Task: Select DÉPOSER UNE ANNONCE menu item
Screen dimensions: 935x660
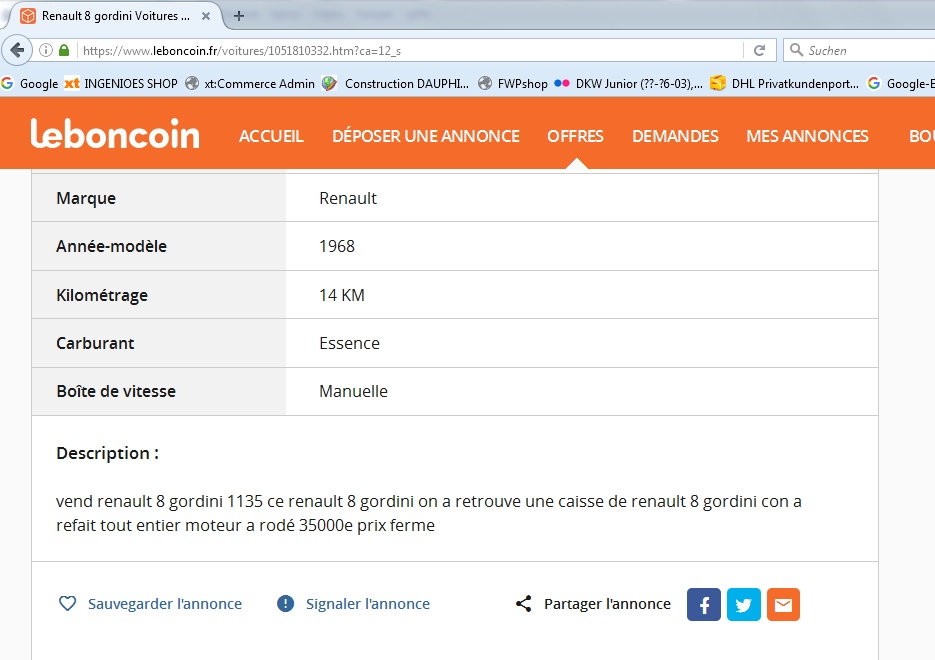Action: coord(426,136)
